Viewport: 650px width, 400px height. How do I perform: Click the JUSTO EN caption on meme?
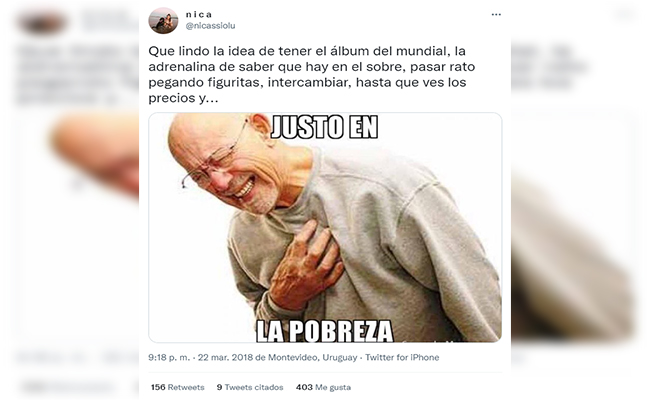click(324, 127)
